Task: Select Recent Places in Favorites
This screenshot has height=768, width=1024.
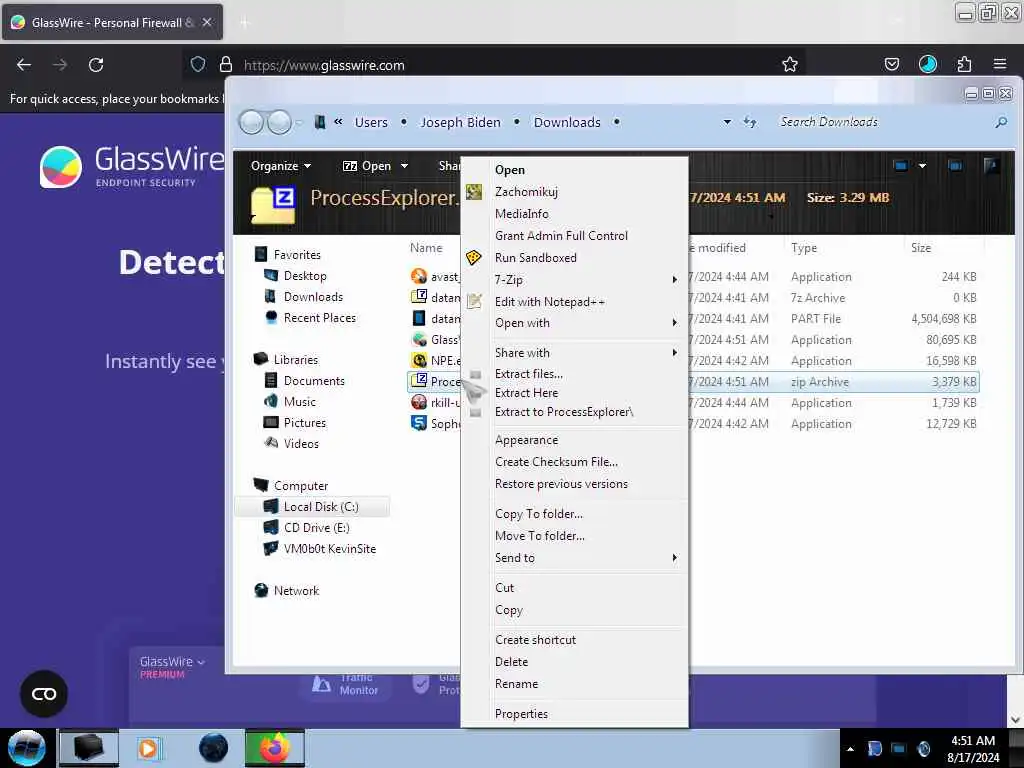Action: coord(319,317)
